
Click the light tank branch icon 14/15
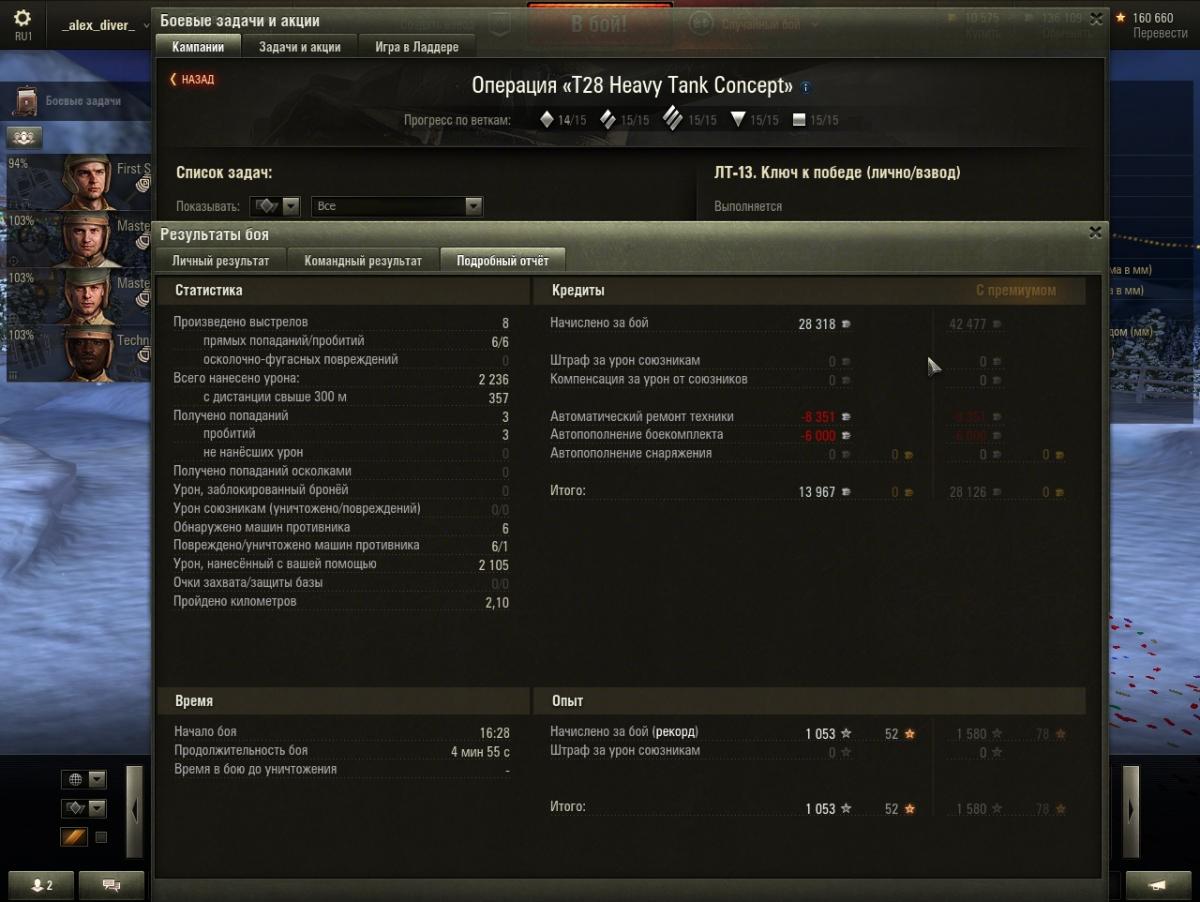click(547, 120)
